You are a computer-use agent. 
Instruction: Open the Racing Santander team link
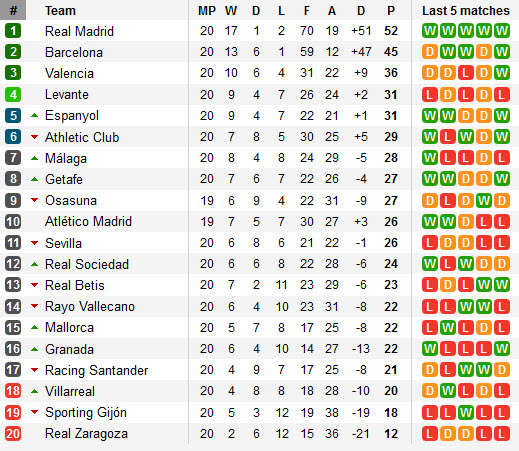[x=96, y=370]
